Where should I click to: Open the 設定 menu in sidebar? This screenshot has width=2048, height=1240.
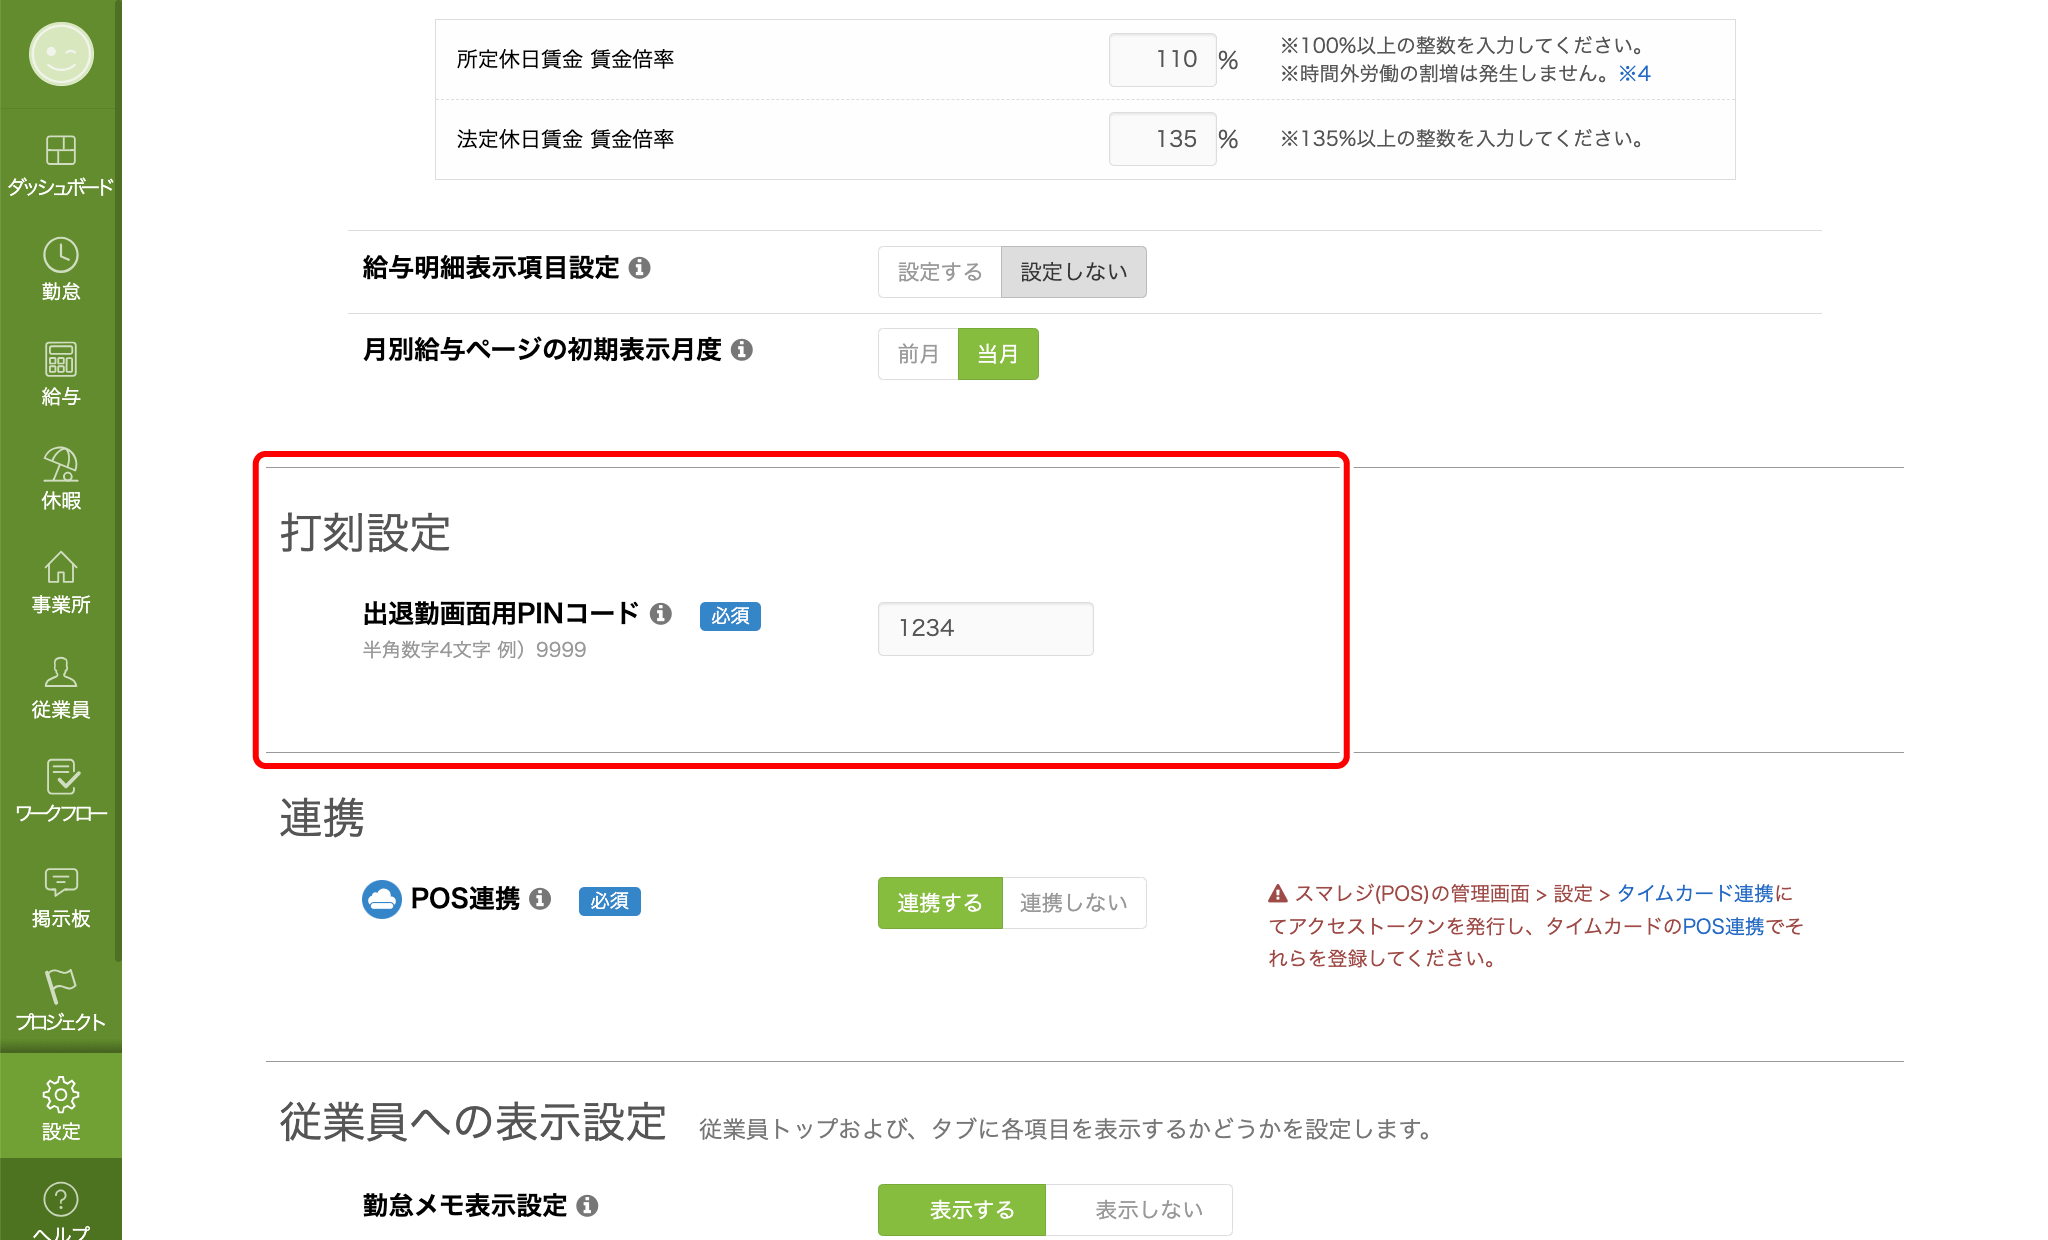60,1106
